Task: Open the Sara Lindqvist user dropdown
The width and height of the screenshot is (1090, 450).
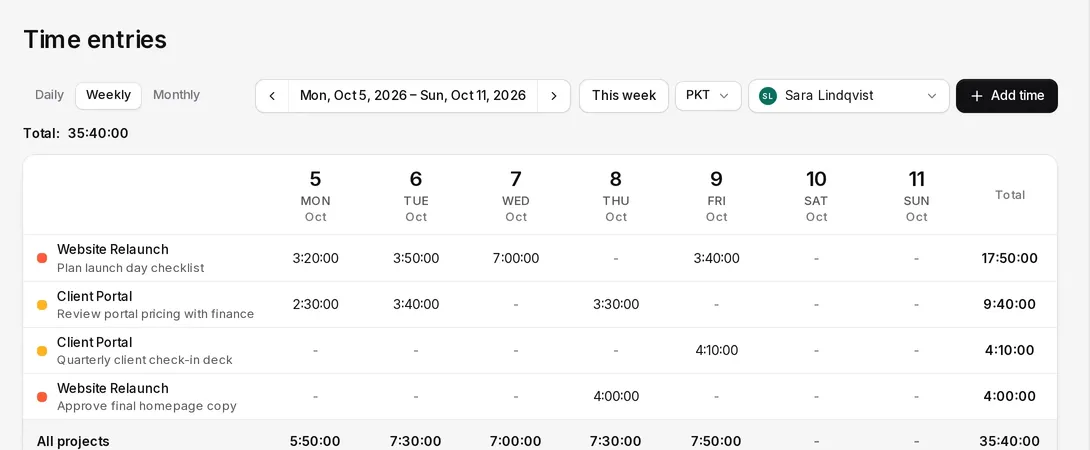Action: (x=849, y=96)
